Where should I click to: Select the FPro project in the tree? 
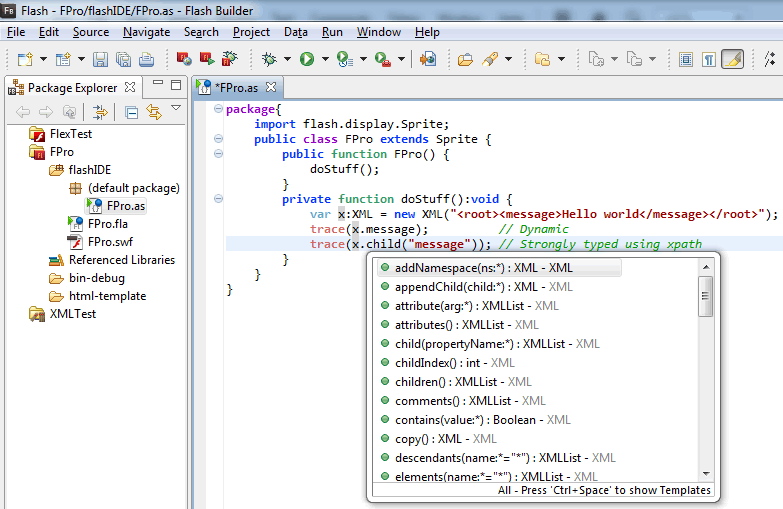pos(61,152)
